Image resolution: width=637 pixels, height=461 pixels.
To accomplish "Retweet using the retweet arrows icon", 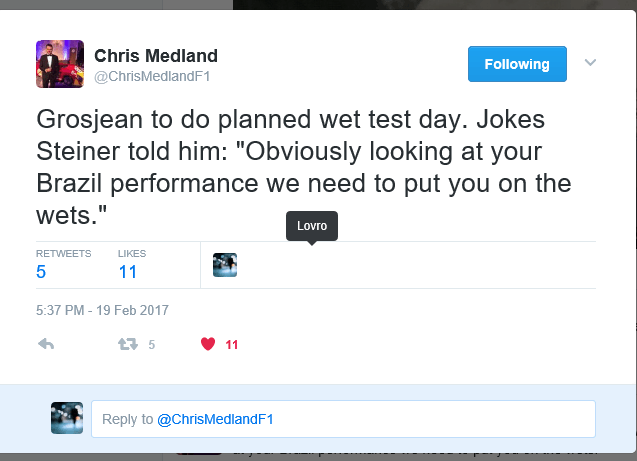I will (127, 344).
